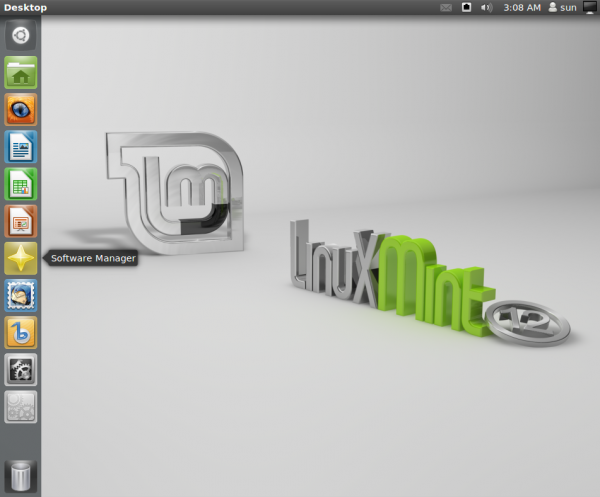
Task: Open the session monitor icon menu
Action: [x=590, y=8]
